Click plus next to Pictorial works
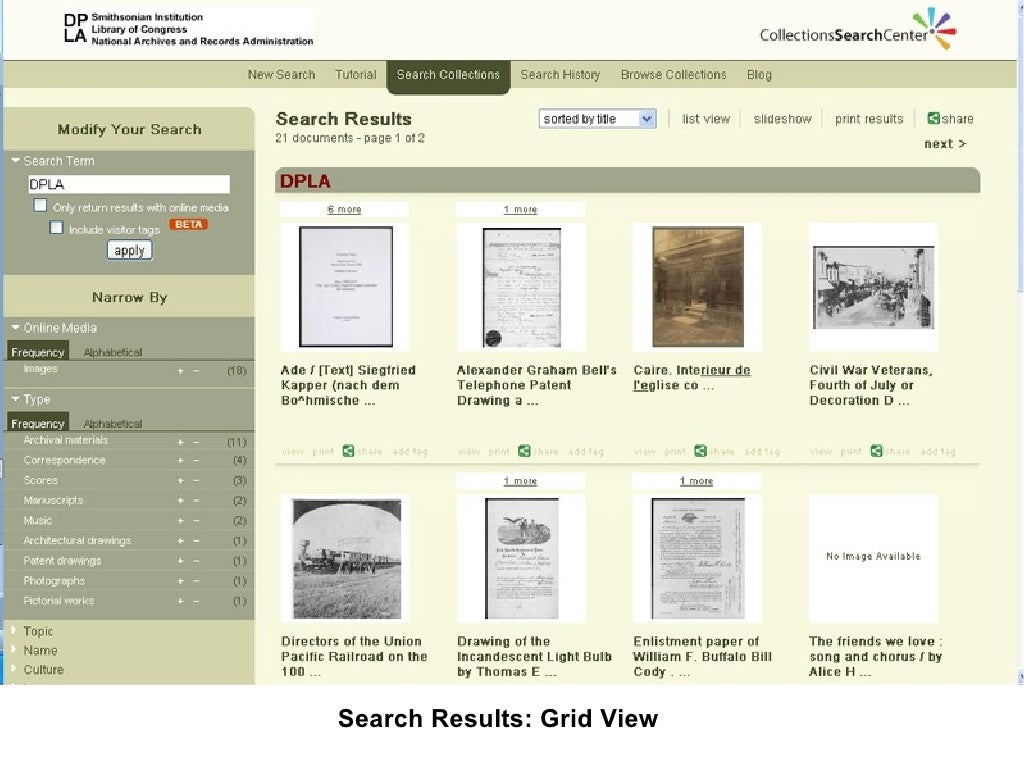 tap(180, 601)
